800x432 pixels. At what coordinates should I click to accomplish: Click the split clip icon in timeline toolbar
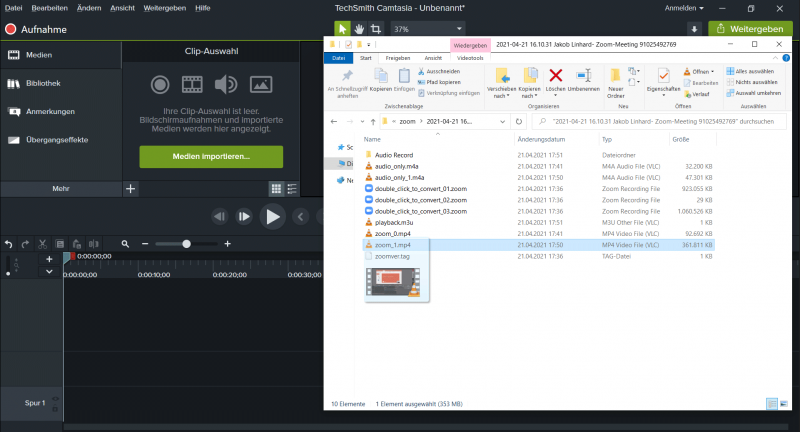pos(93,244)
